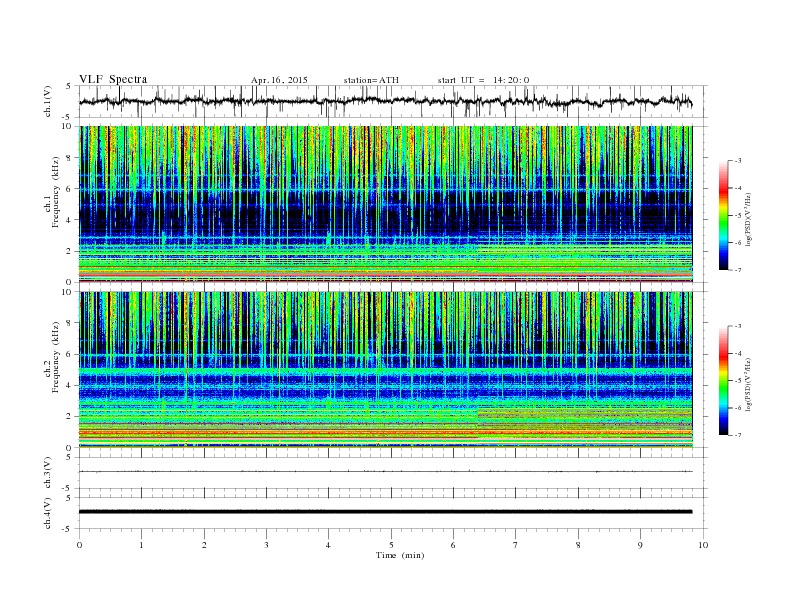Click the "ch.4(V)" axis label
Image resolution: width=792 pixels, height=612 pixels.
point(47,513)
